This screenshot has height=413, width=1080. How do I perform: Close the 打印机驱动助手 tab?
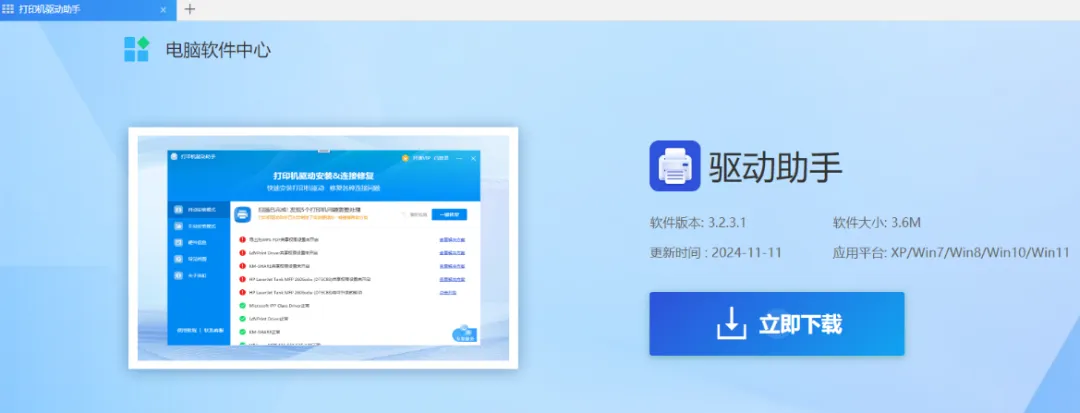point(164,9)
